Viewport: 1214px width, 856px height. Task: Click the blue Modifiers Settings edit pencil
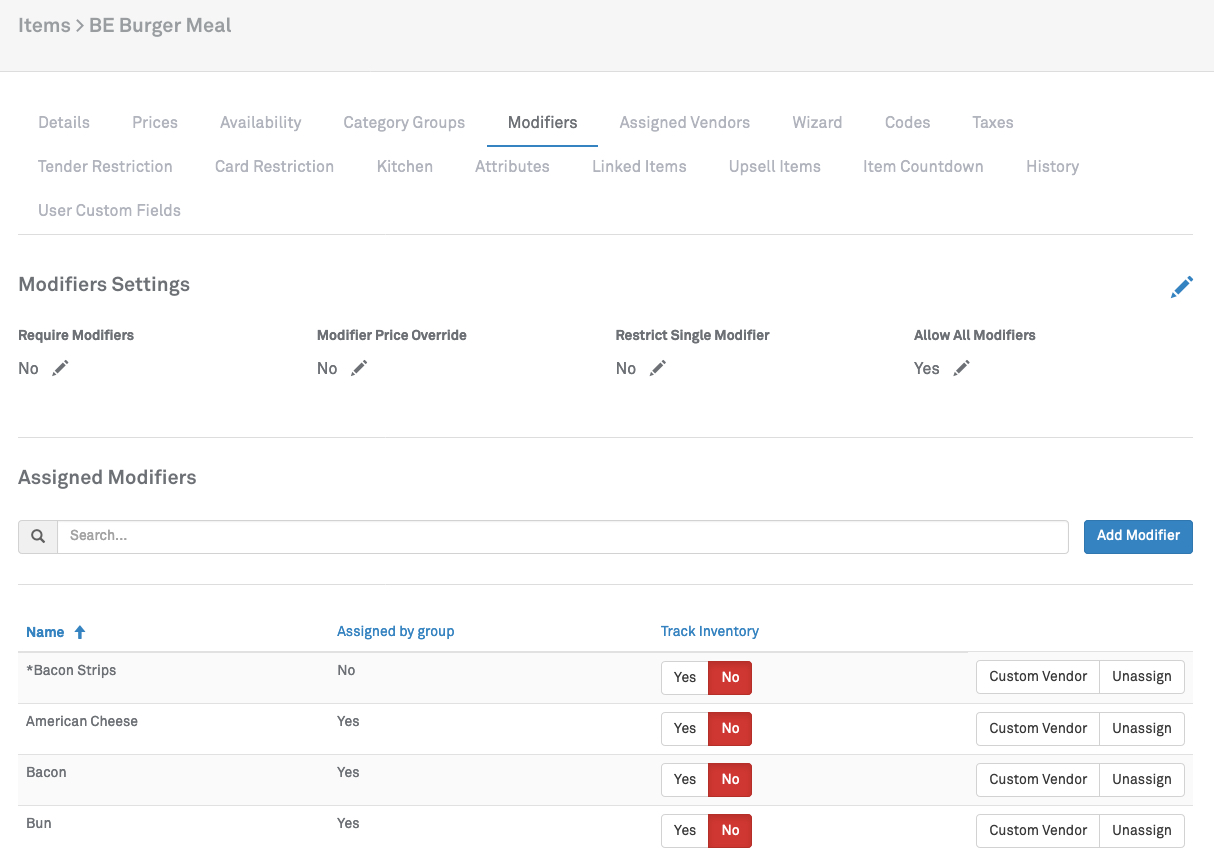1181,287
